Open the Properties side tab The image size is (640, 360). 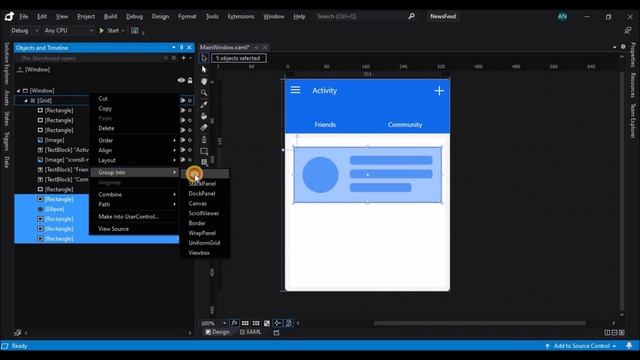pyautogui.click(x=633, y=55)
